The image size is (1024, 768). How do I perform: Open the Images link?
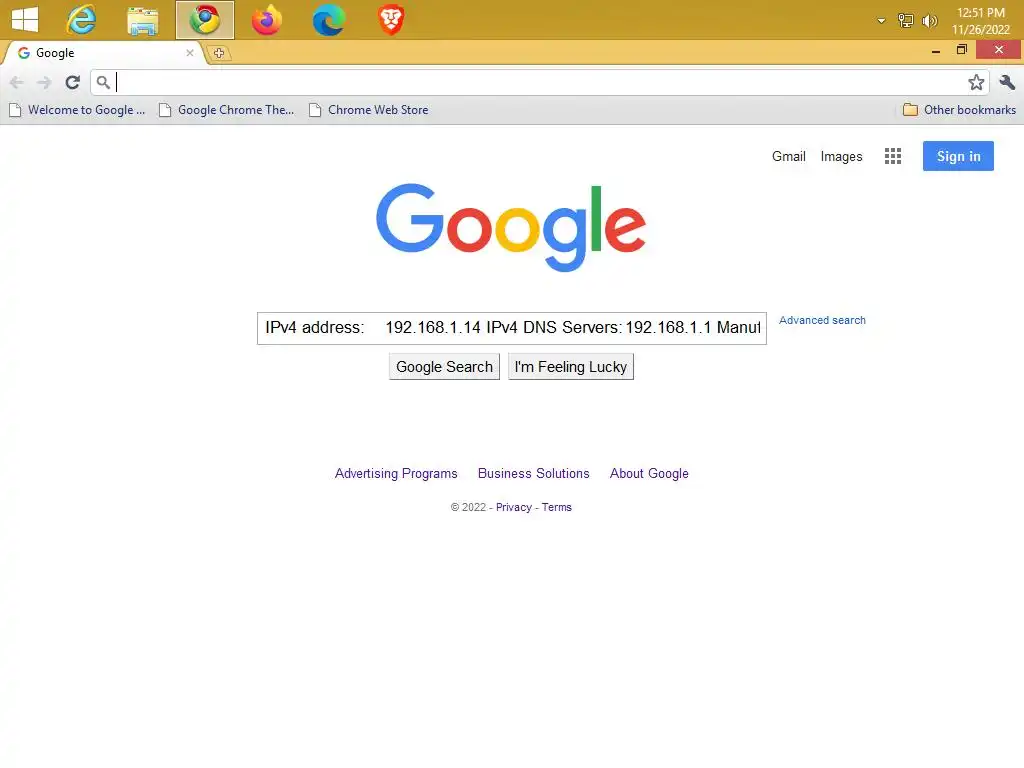click(841, 157)
